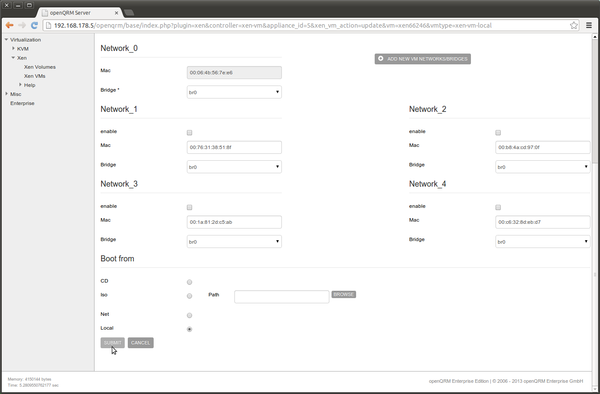
Task: Enable Network_2 checkbox
Action: tap(498, 133)
